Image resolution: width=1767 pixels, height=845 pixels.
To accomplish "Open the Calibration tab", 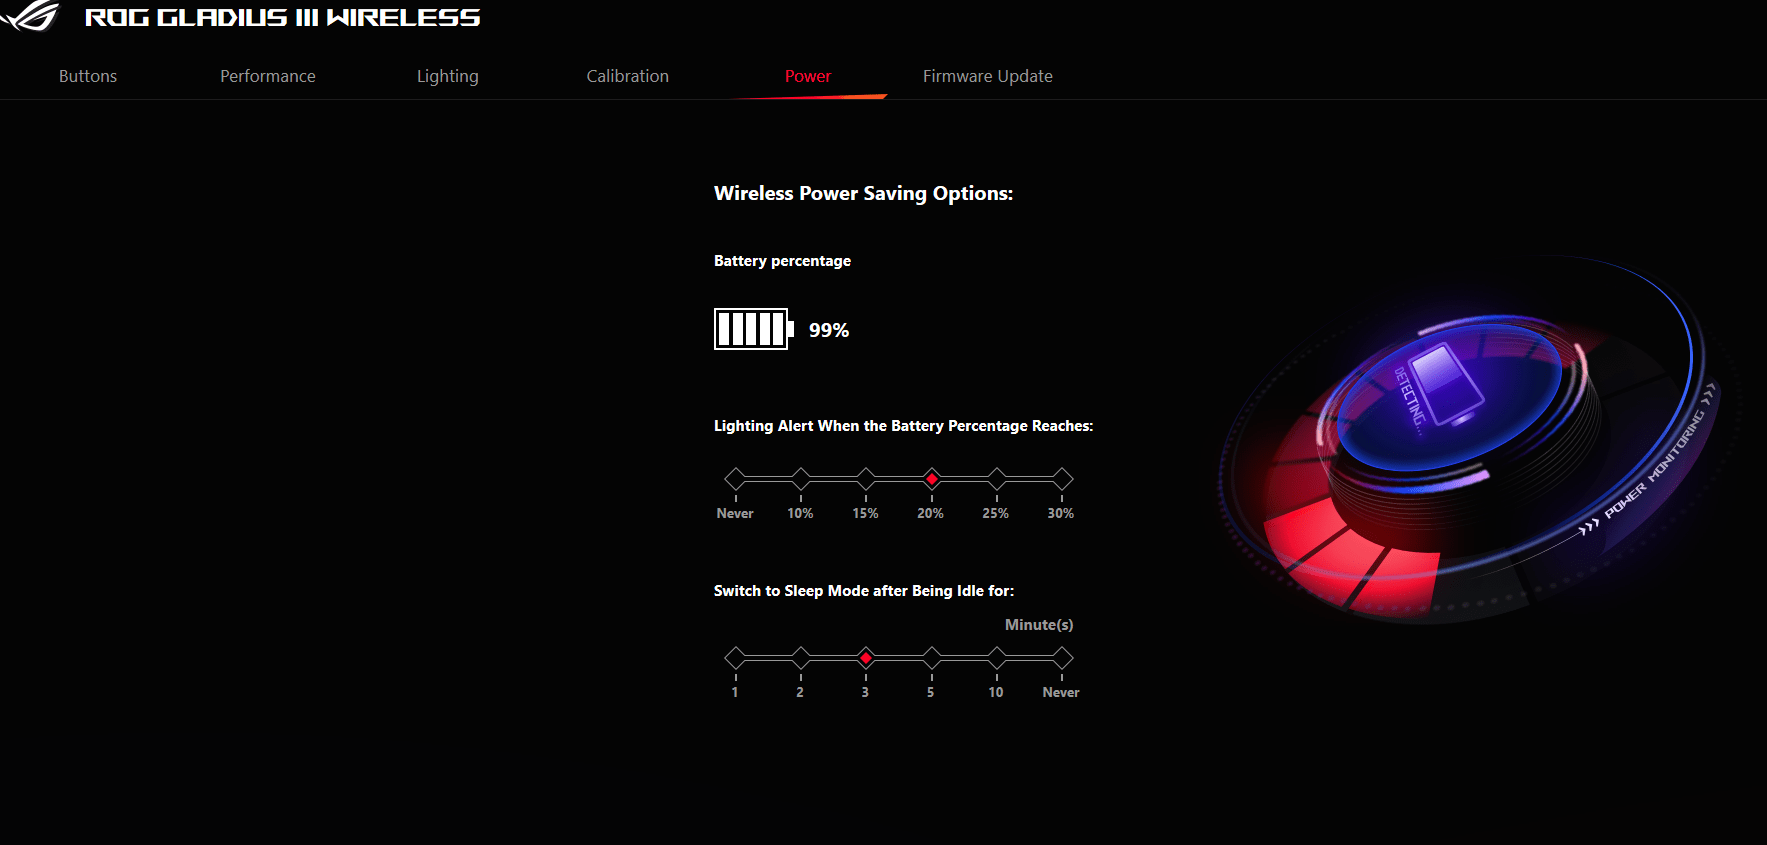I will tap(627, 76).
